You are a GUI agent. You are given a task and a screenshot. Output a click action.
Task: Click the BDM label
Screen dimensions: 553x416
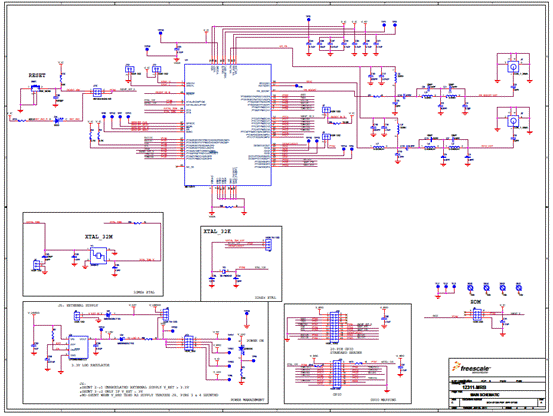tap(475, 302)
